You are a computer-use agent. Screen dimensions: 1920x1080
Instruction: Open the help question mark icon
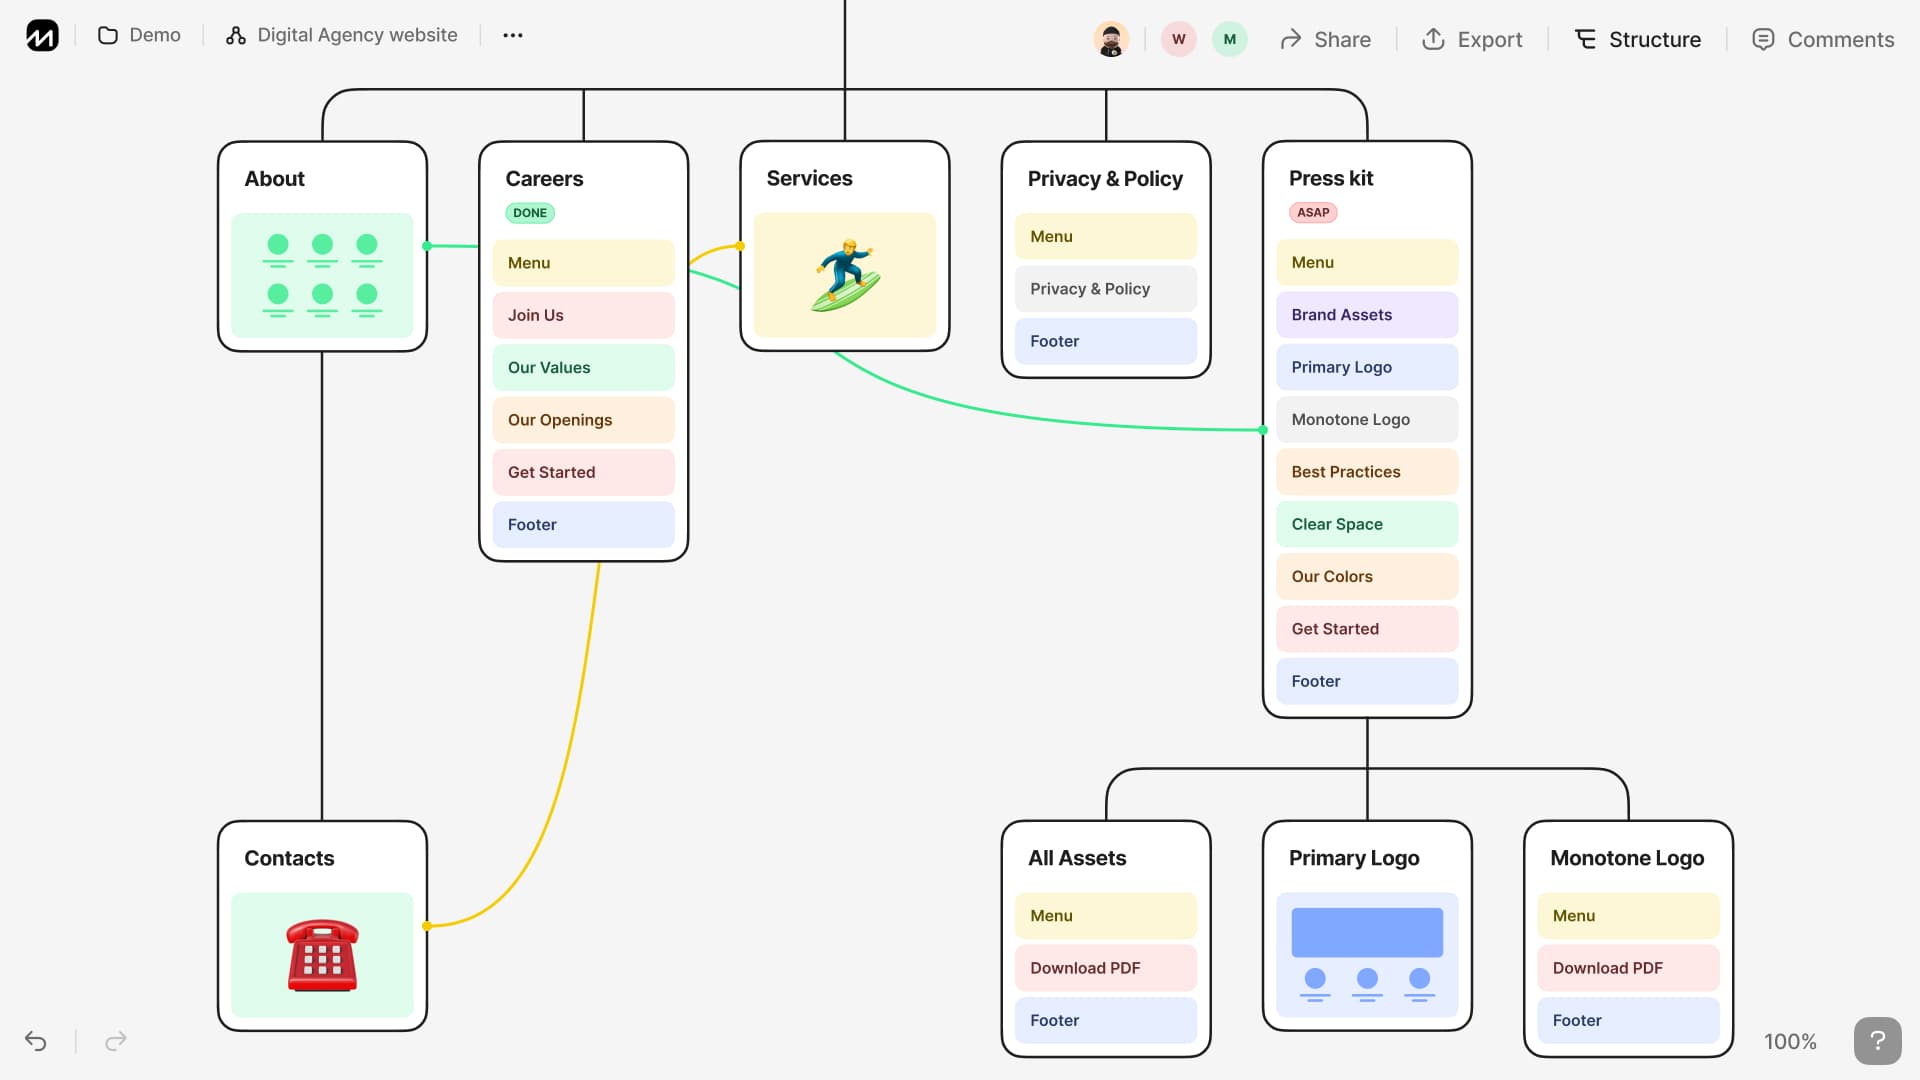click(x=1877, y=1040)
